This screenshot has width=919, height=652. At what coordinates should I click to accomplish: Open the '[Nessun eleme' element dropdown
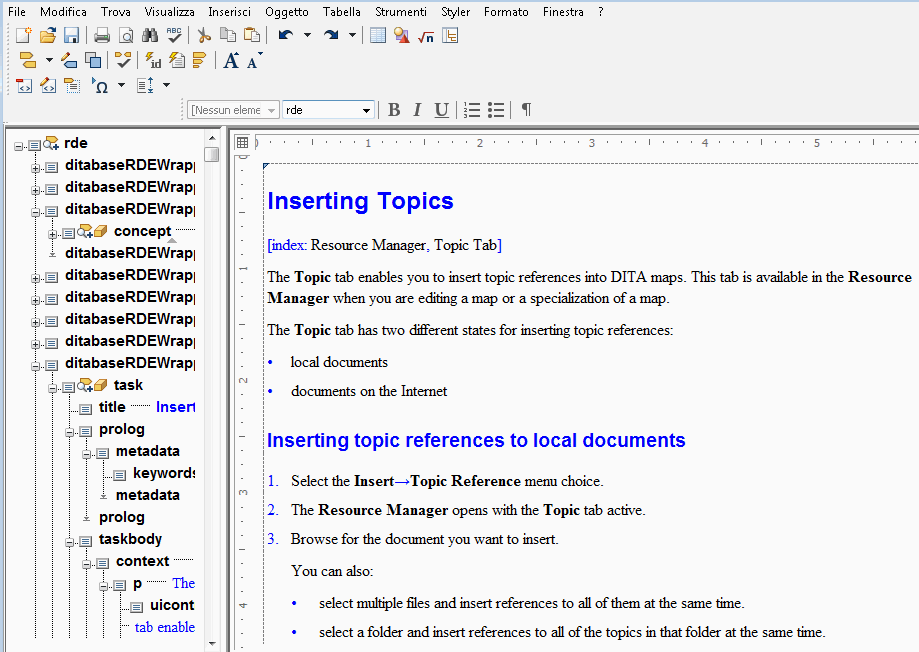233,110
